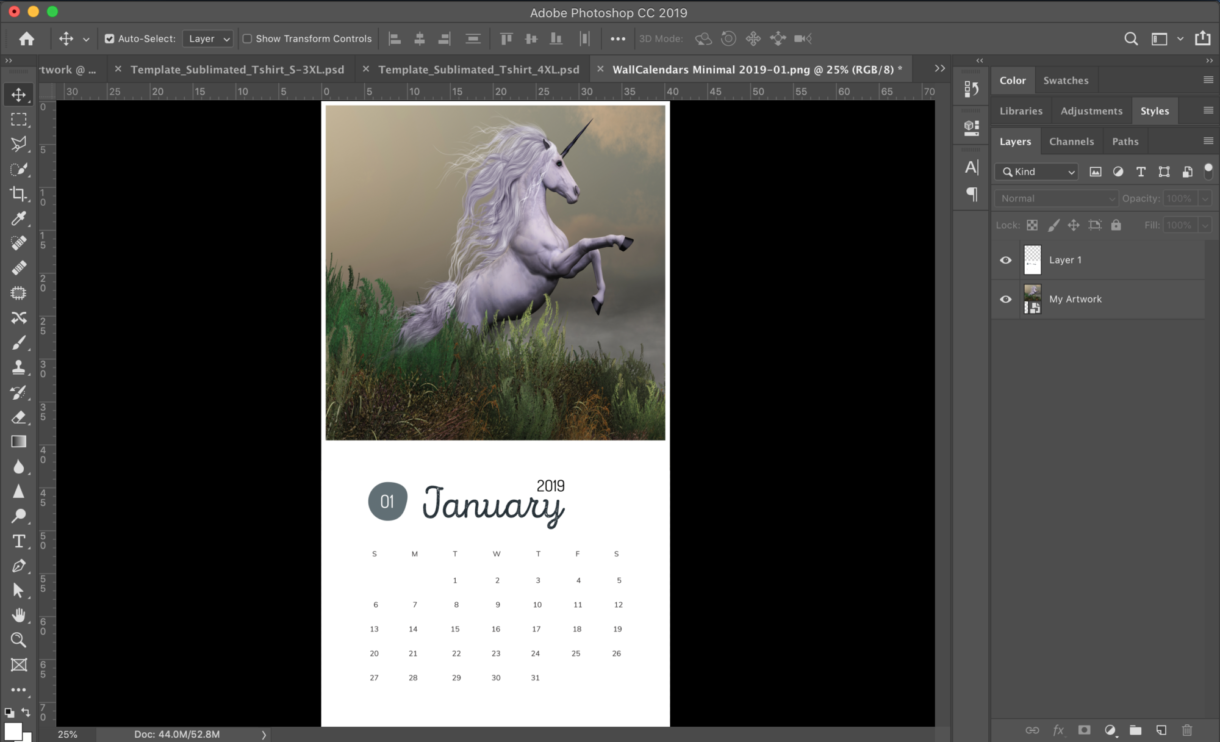Select the Type tool
The height and width of the screenshot is (742, 1220).
click(x=19, y=540)
